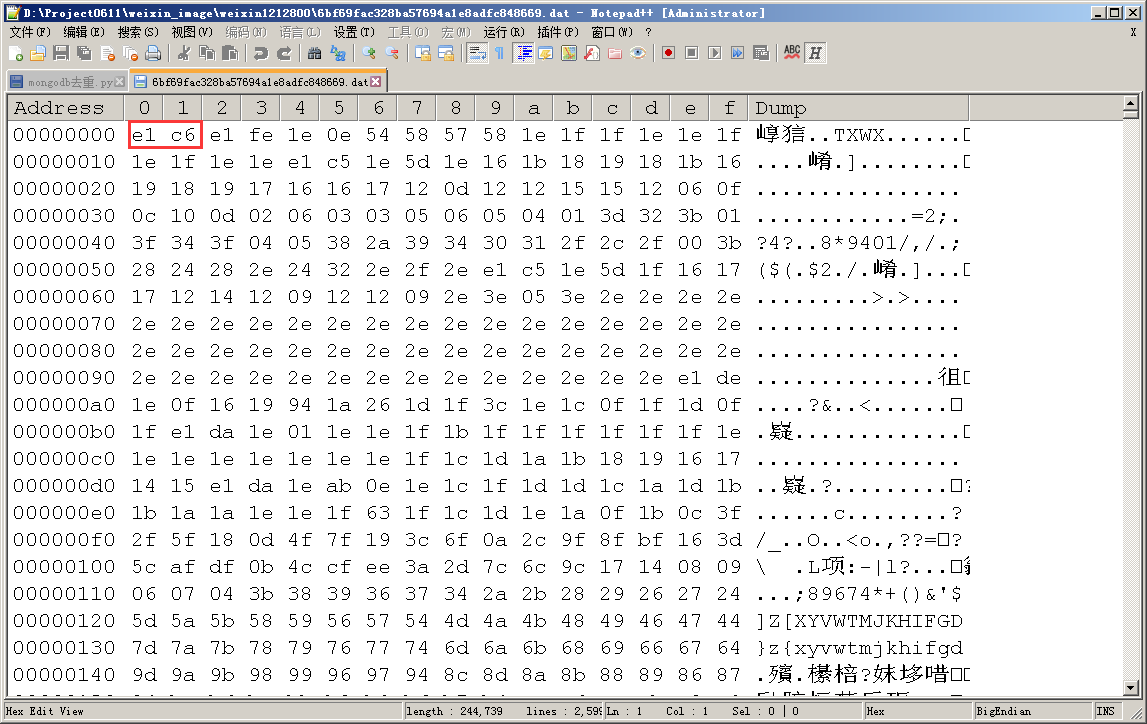Open the 视图(V) menu

pyautogui.click(x=192, y=32)
